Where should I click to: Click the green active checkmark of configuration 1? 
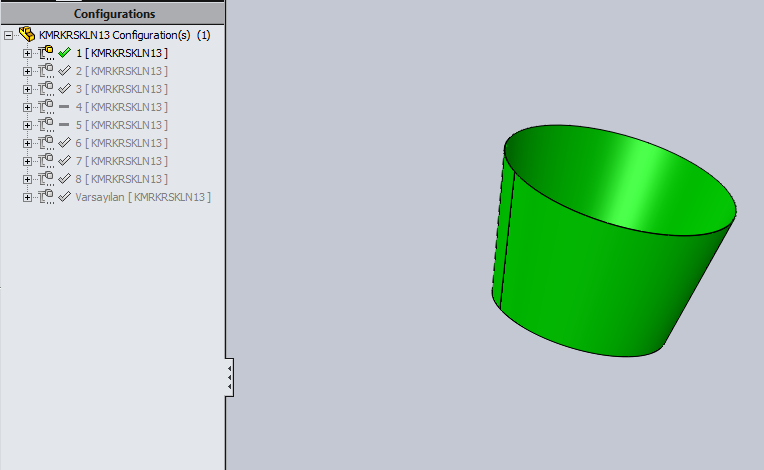(64, 53)
